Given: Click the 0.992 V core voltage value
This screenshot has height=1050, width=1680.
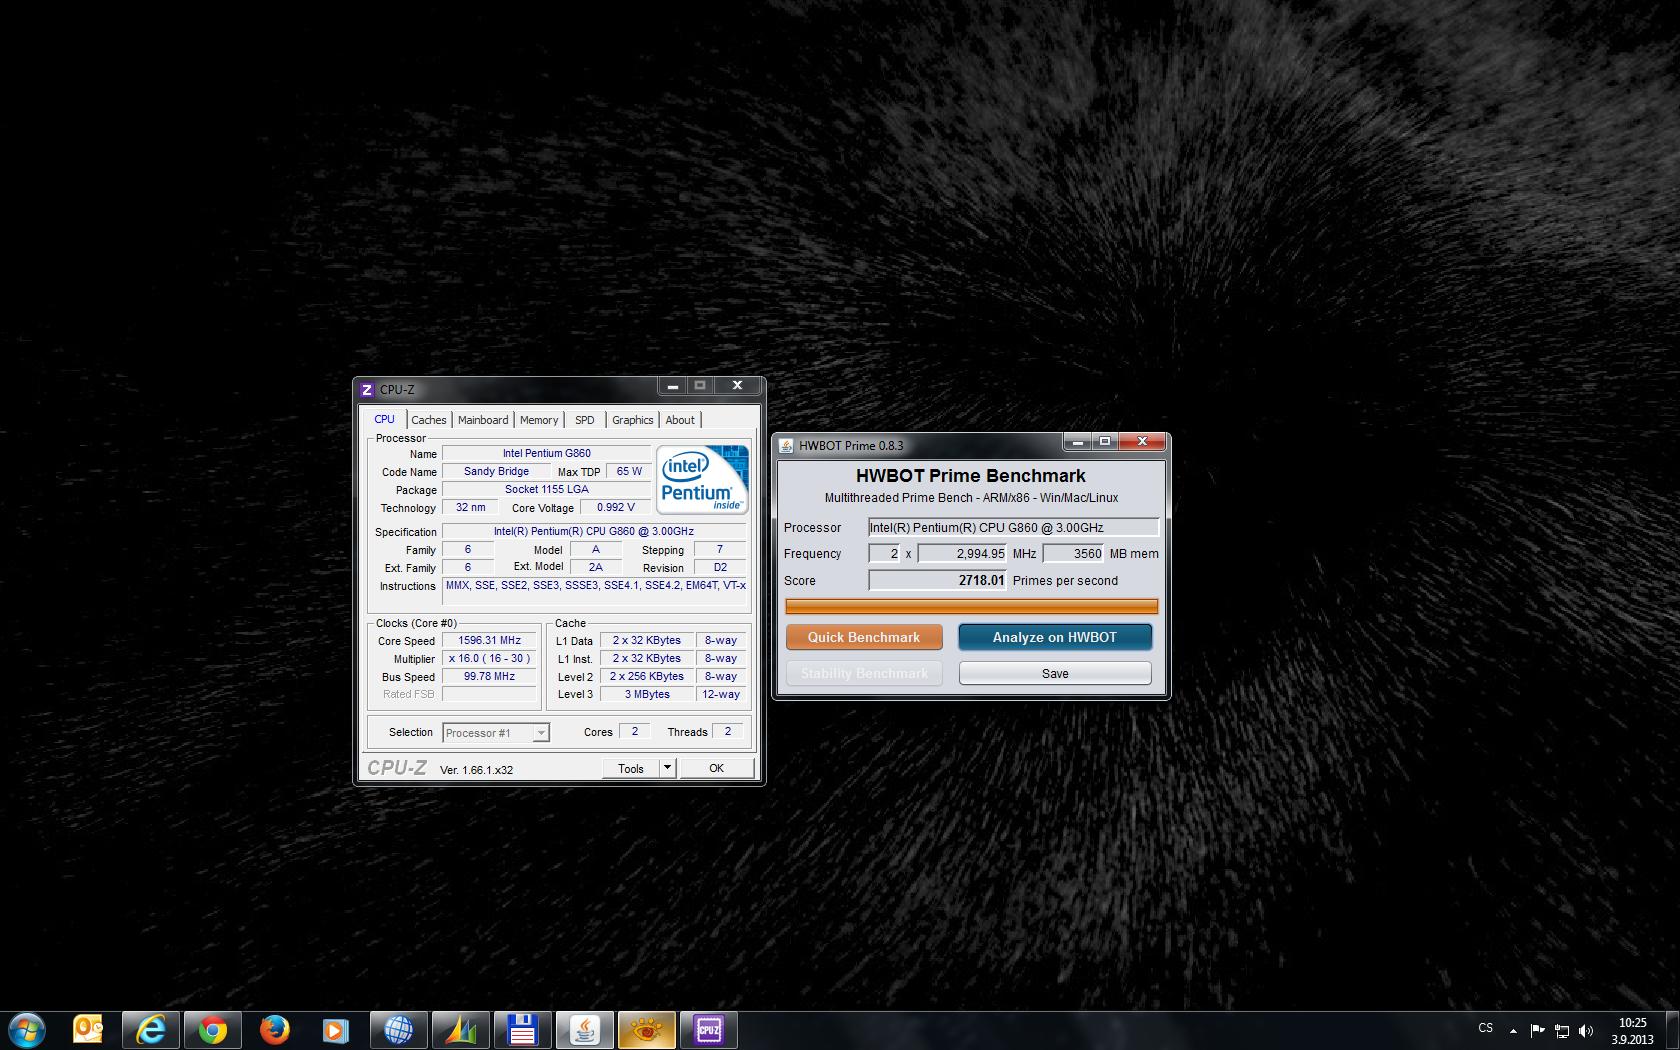Looking at the screenshot, I should 615,507.
